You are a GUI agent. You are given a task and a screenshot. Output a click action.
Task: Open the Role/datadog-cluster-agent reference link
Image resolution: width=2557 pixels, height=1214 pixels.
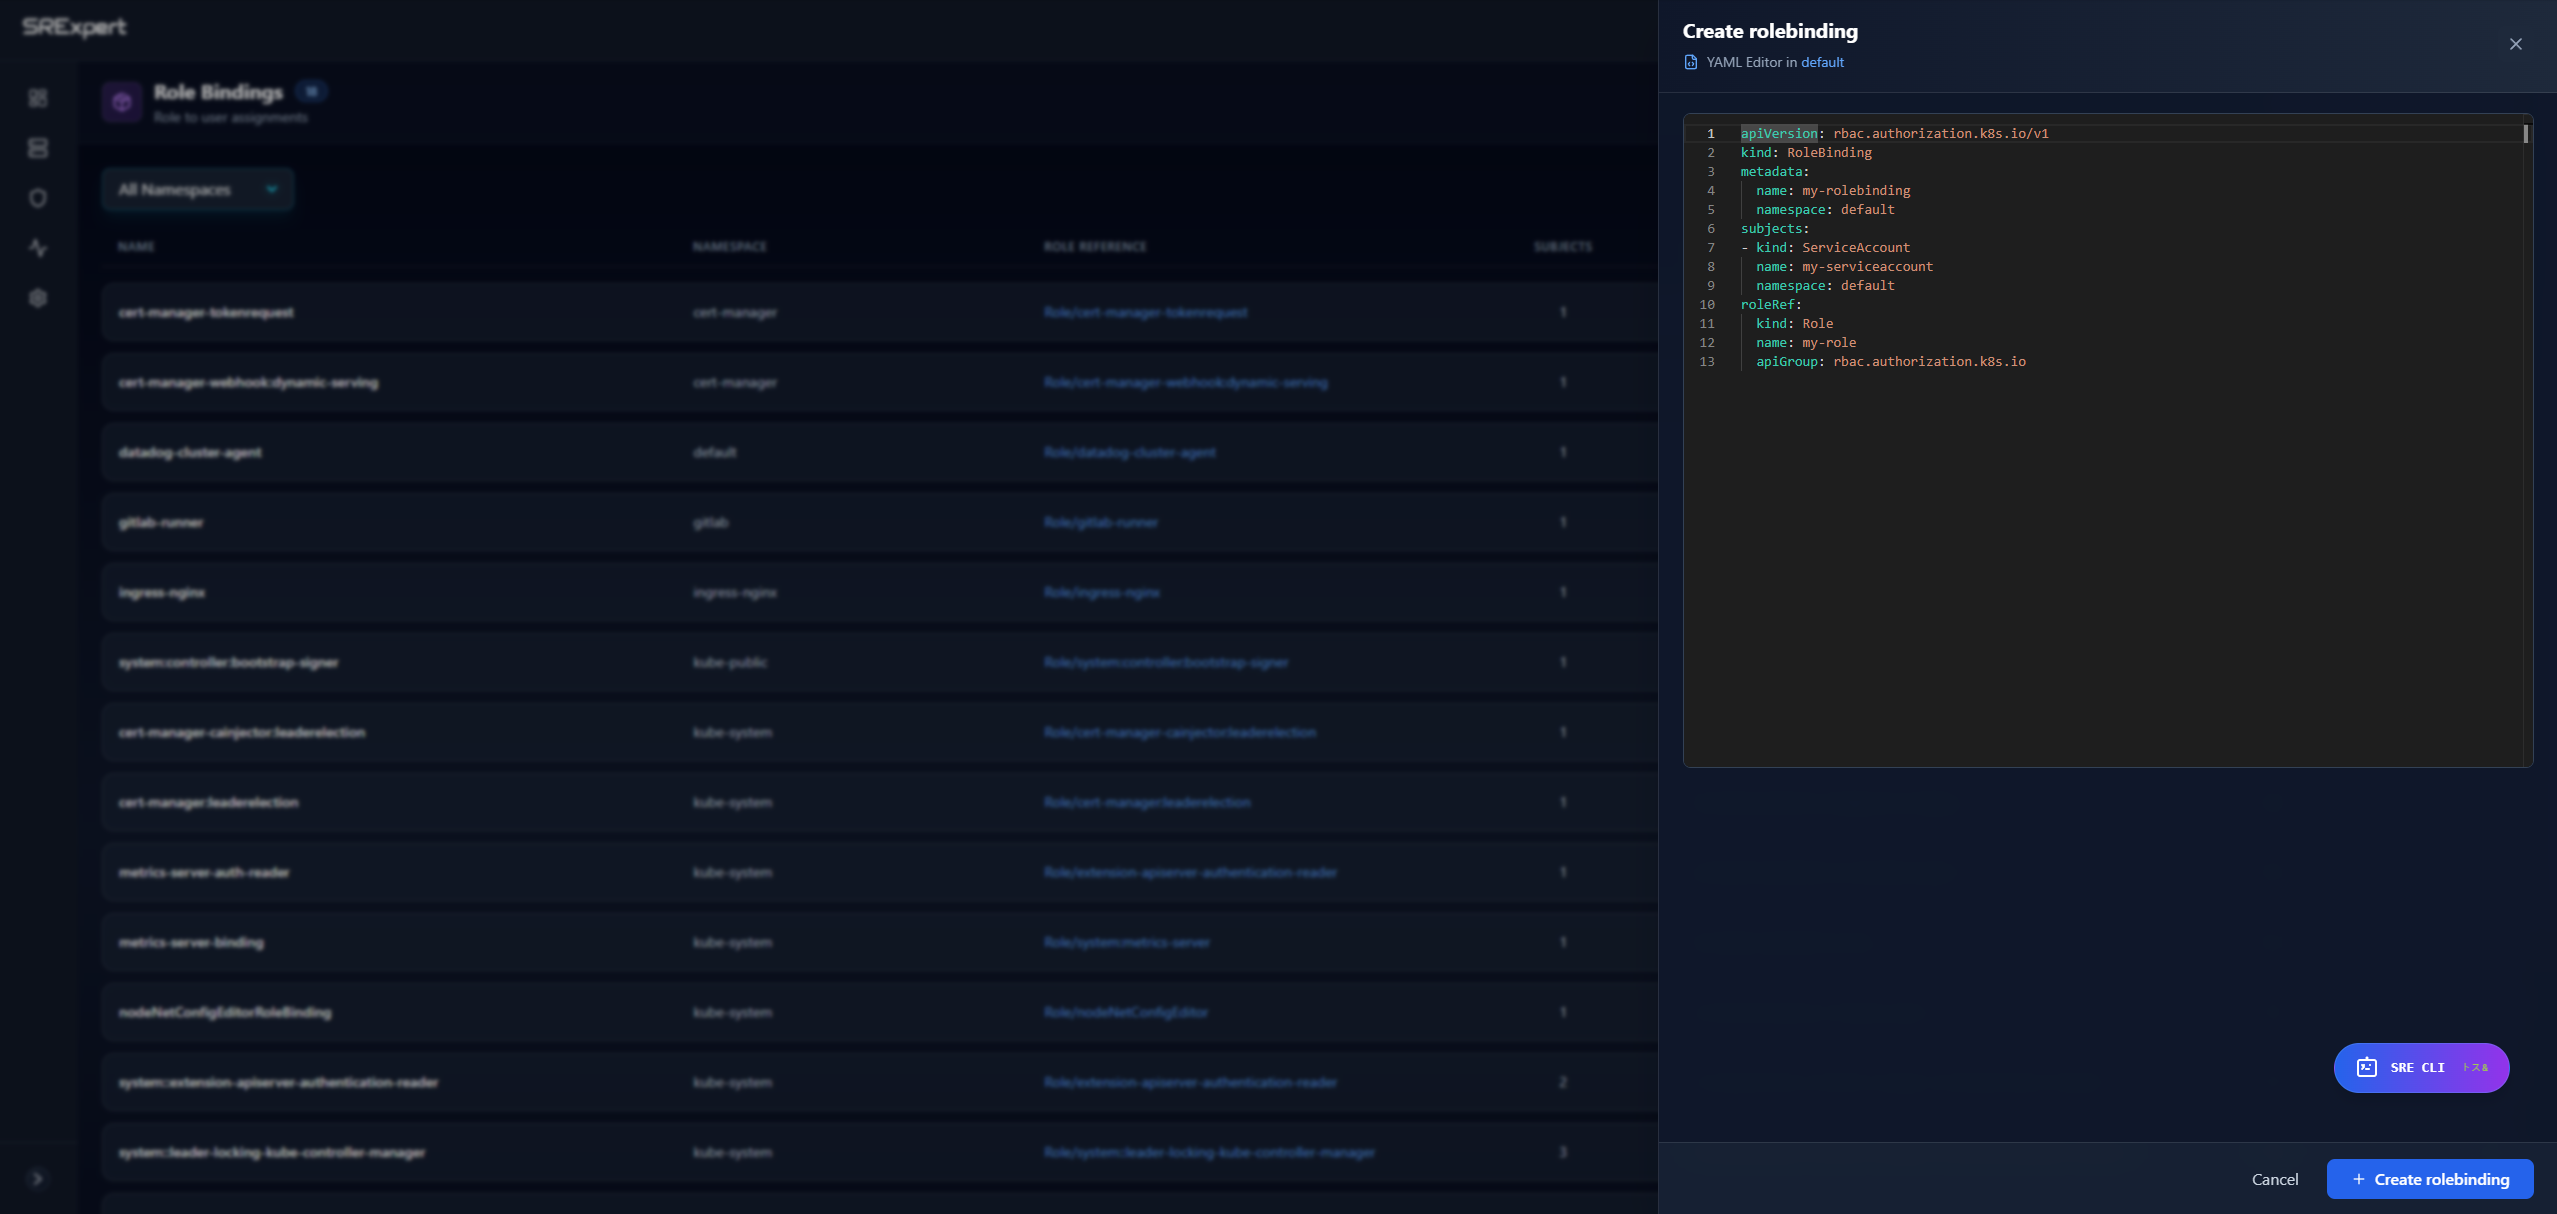point(1131,452)
